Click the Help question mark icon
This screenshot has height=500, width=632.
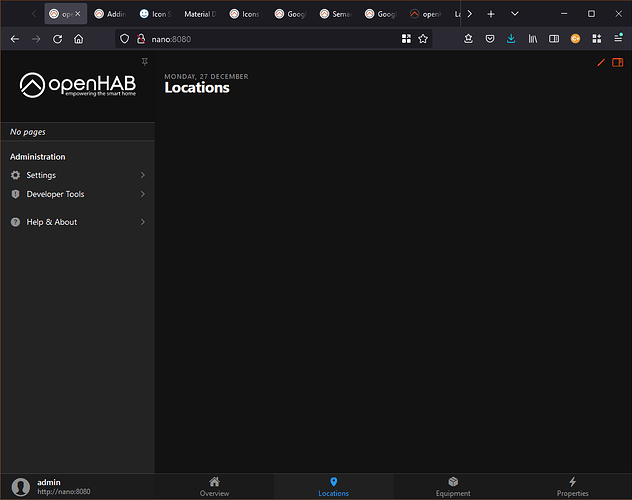pos(15,222)
